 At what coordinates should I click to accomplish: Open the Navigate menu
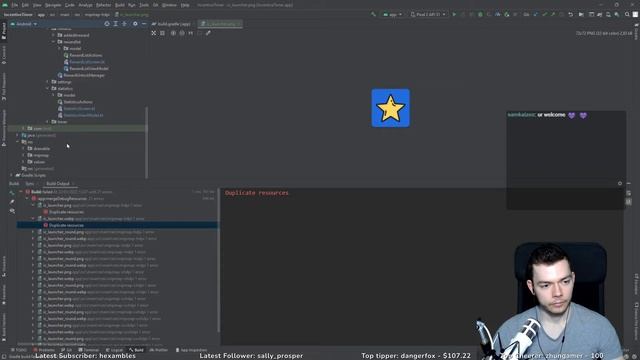tap(53, 5)
